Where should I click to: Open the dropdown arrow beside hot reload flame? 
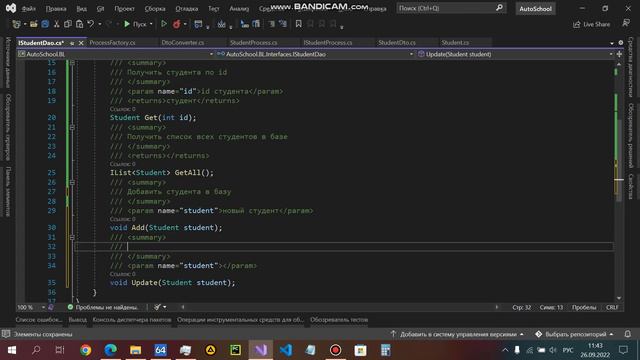tap(185, 24)
